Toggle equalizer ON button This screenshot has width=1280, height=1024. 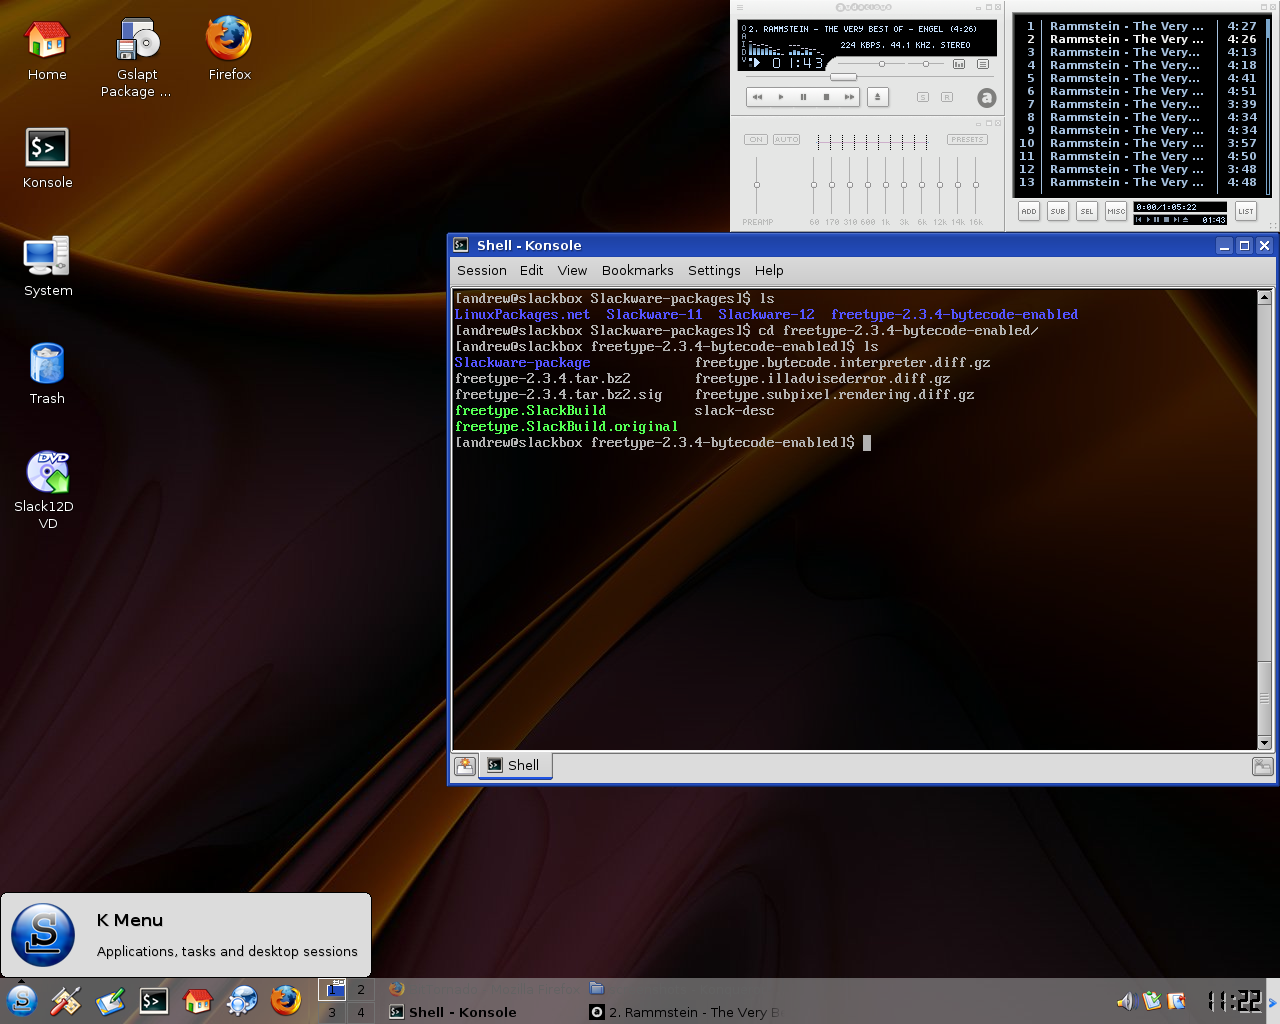(x=756, y=140)
